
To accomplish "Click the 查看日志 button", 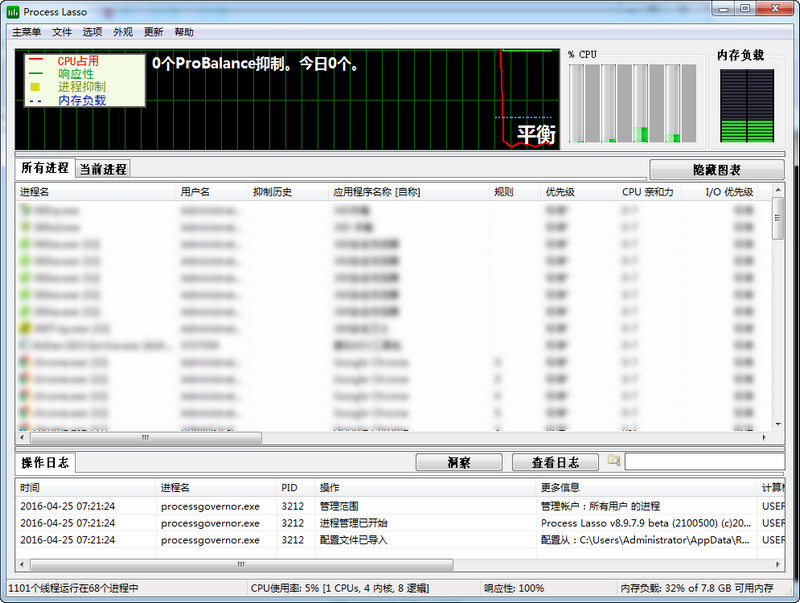I will pyautogui.click(x=555, y=462).
